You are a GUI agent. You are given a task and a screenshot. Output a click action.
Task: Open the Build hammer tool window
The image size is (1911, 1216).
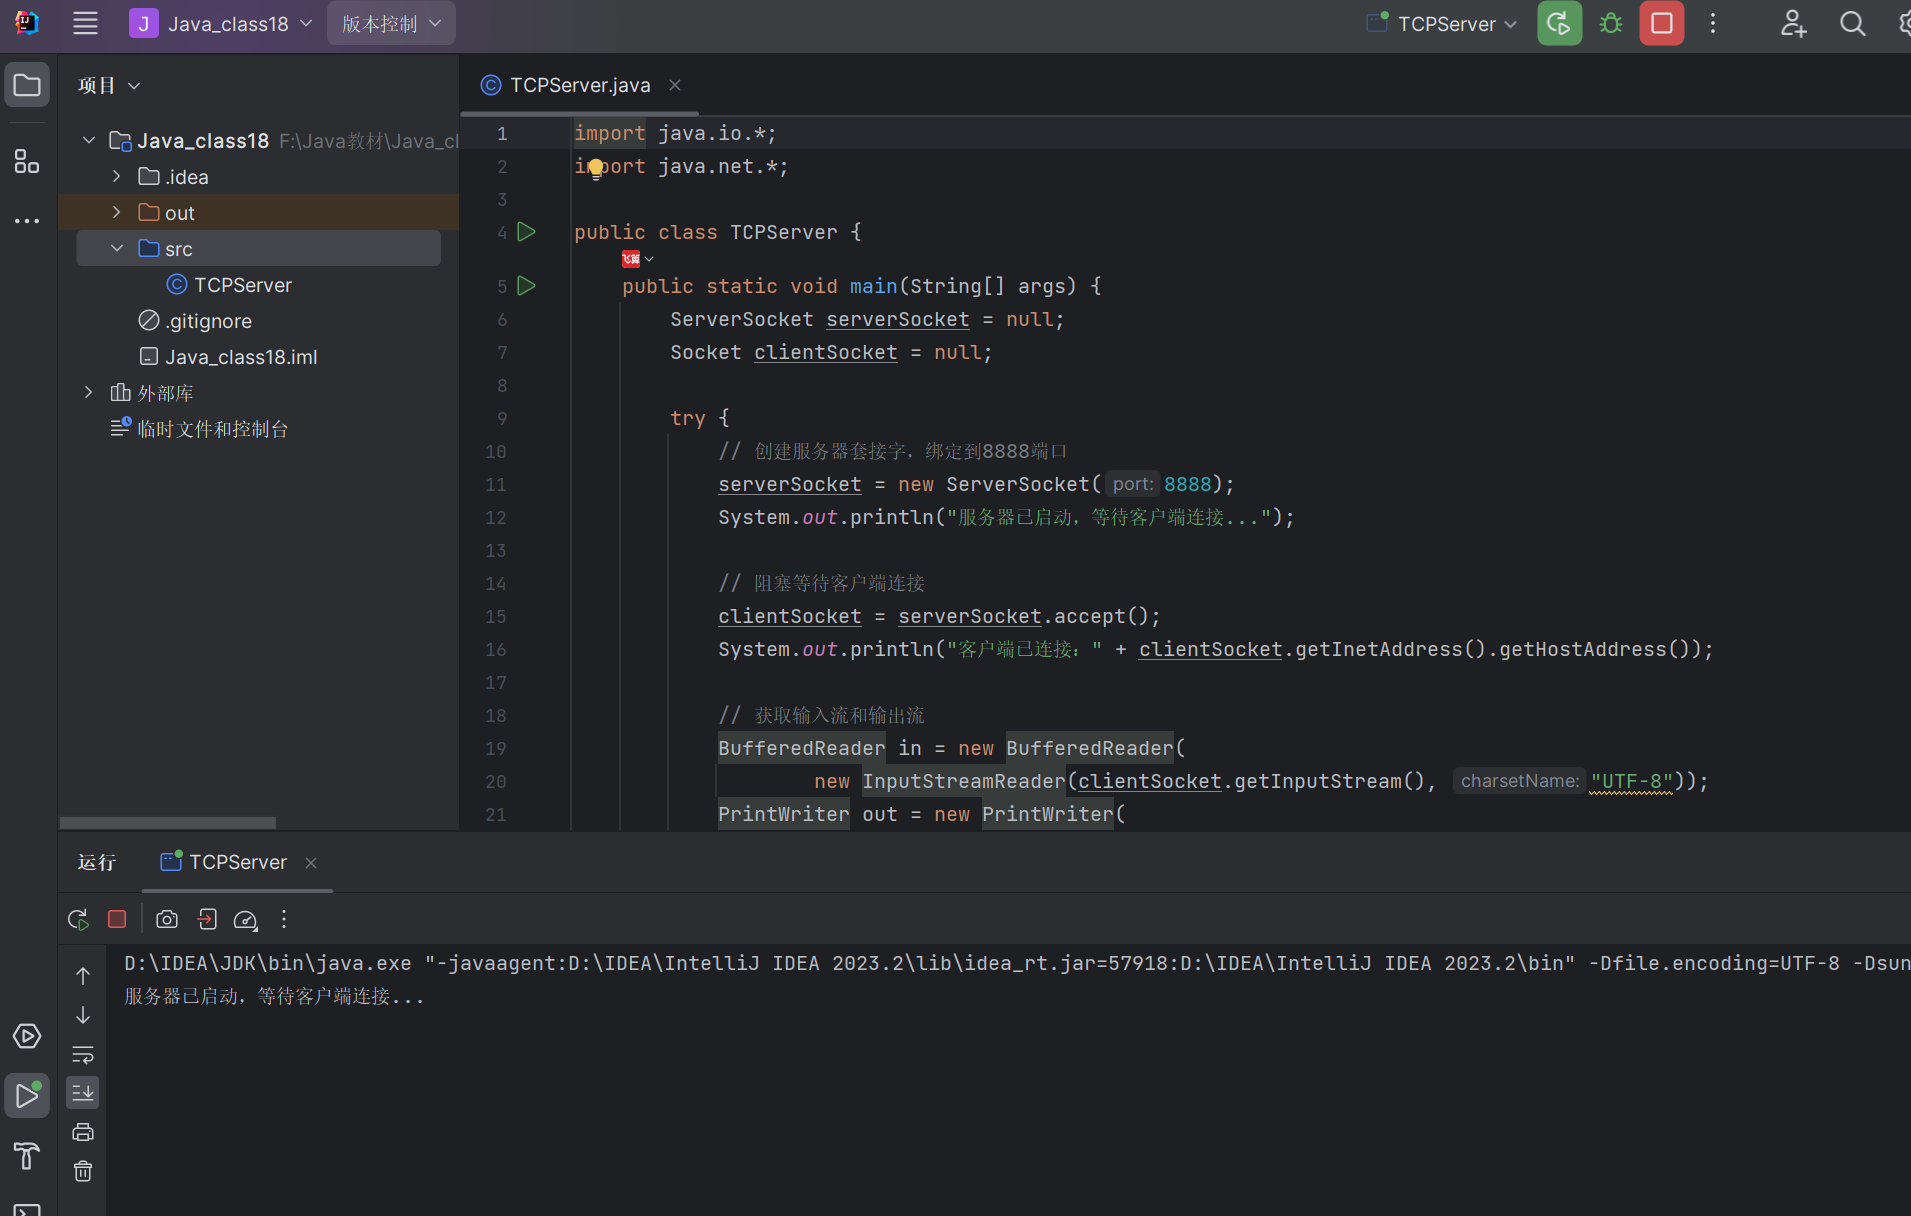pos(27,1156)
